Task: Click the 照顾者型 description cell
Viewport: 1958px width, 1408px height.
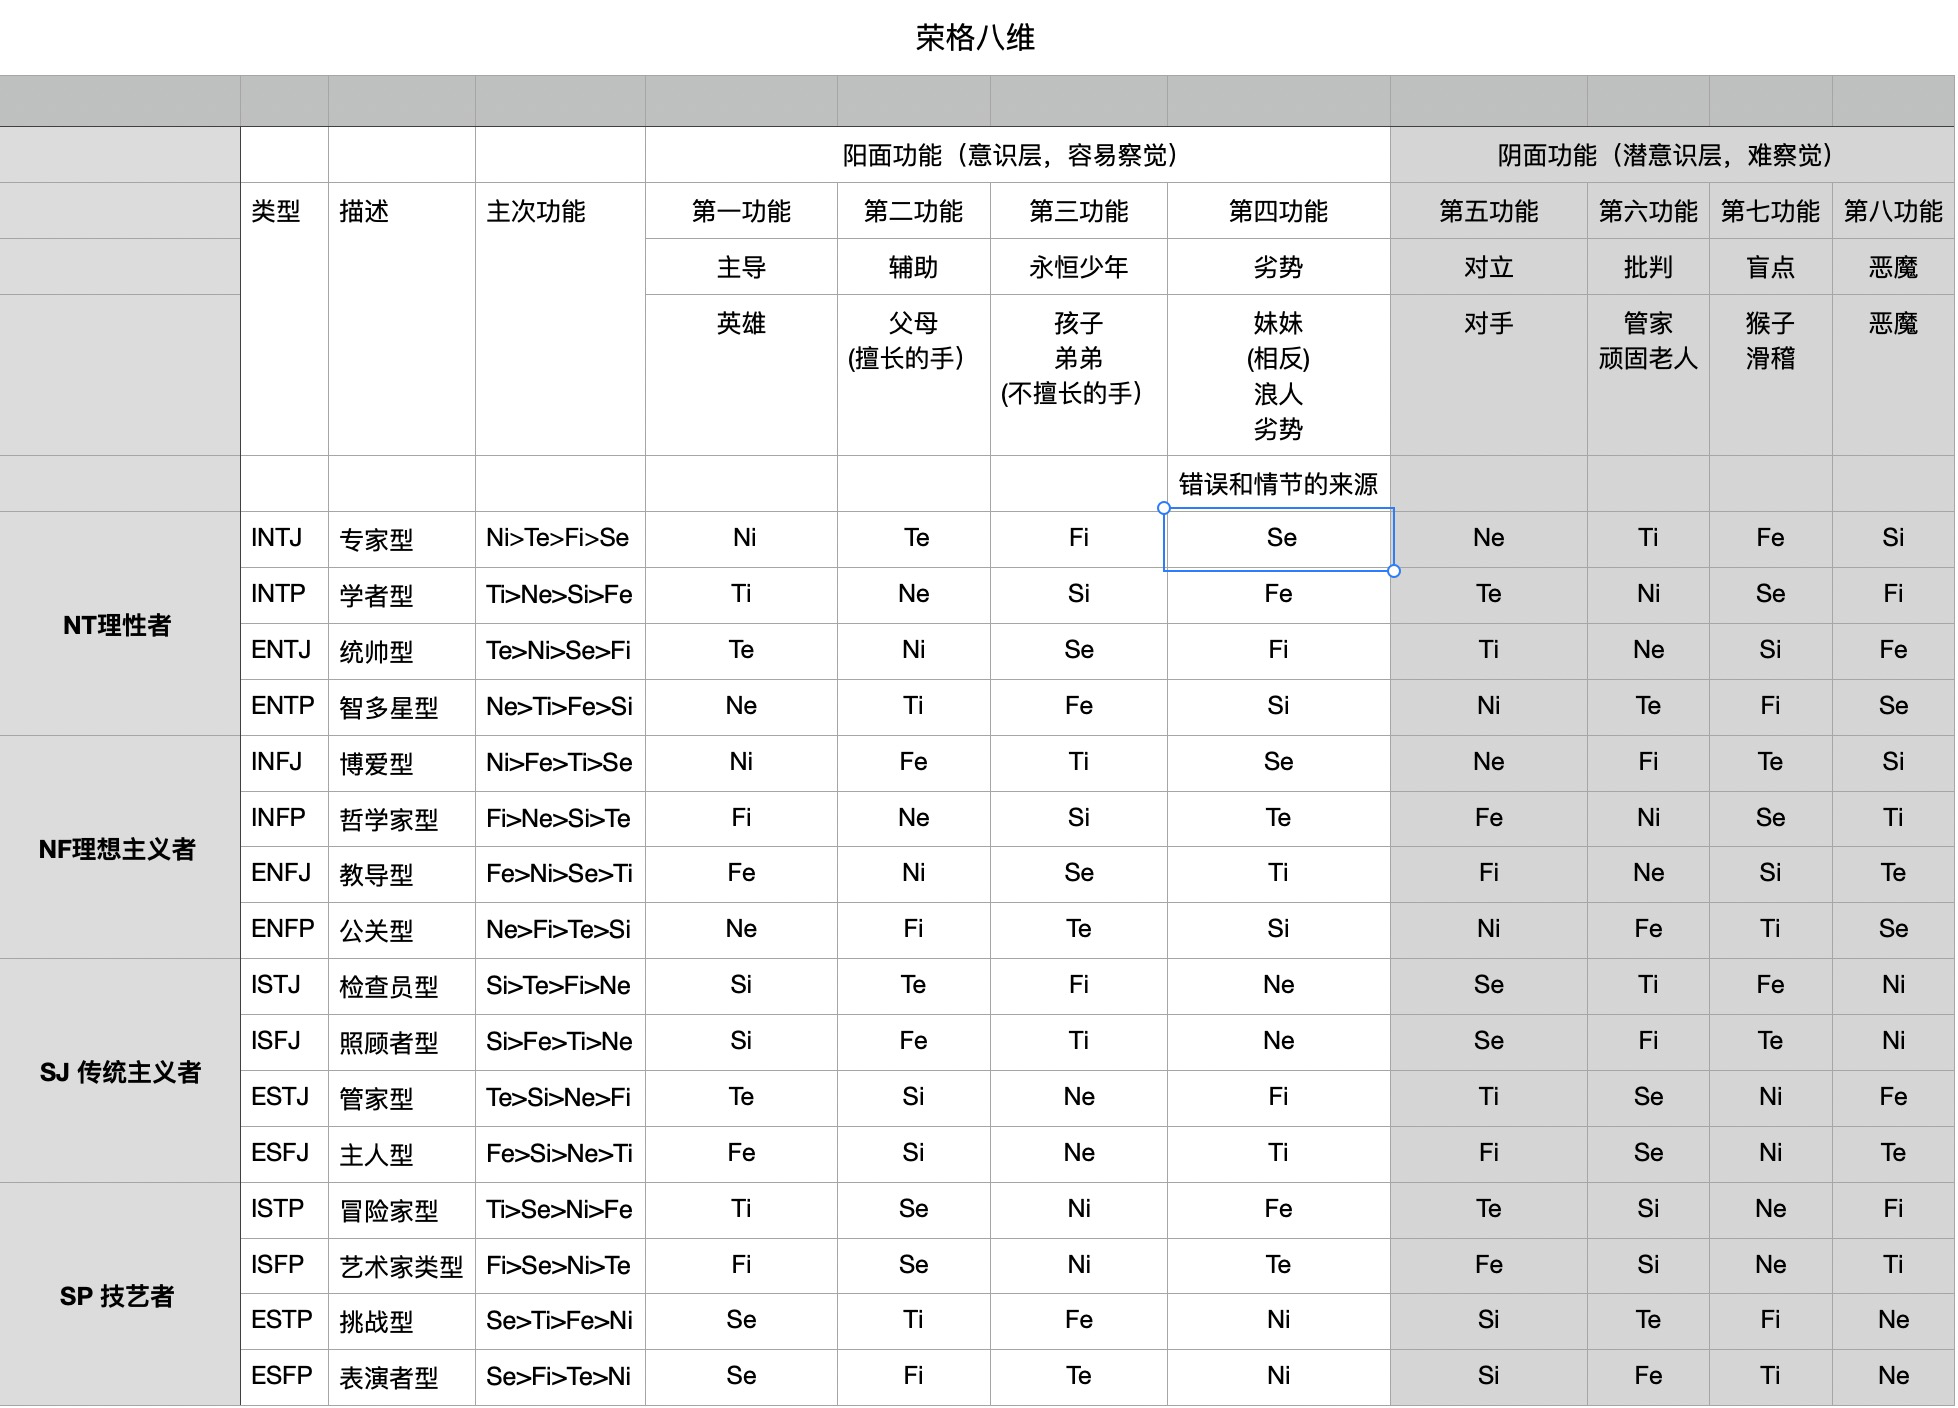Action: click(401, 1043)
